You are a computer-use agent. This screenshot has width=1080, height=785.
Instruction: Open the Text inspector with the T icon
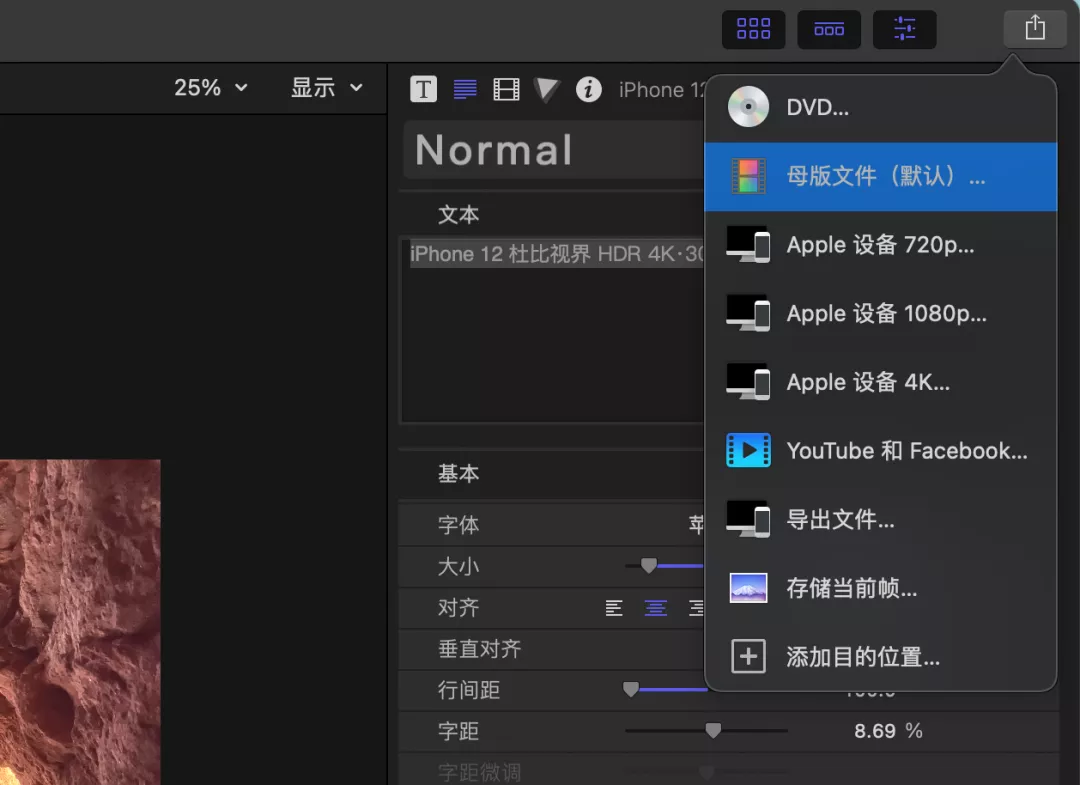tap(423, 89)
